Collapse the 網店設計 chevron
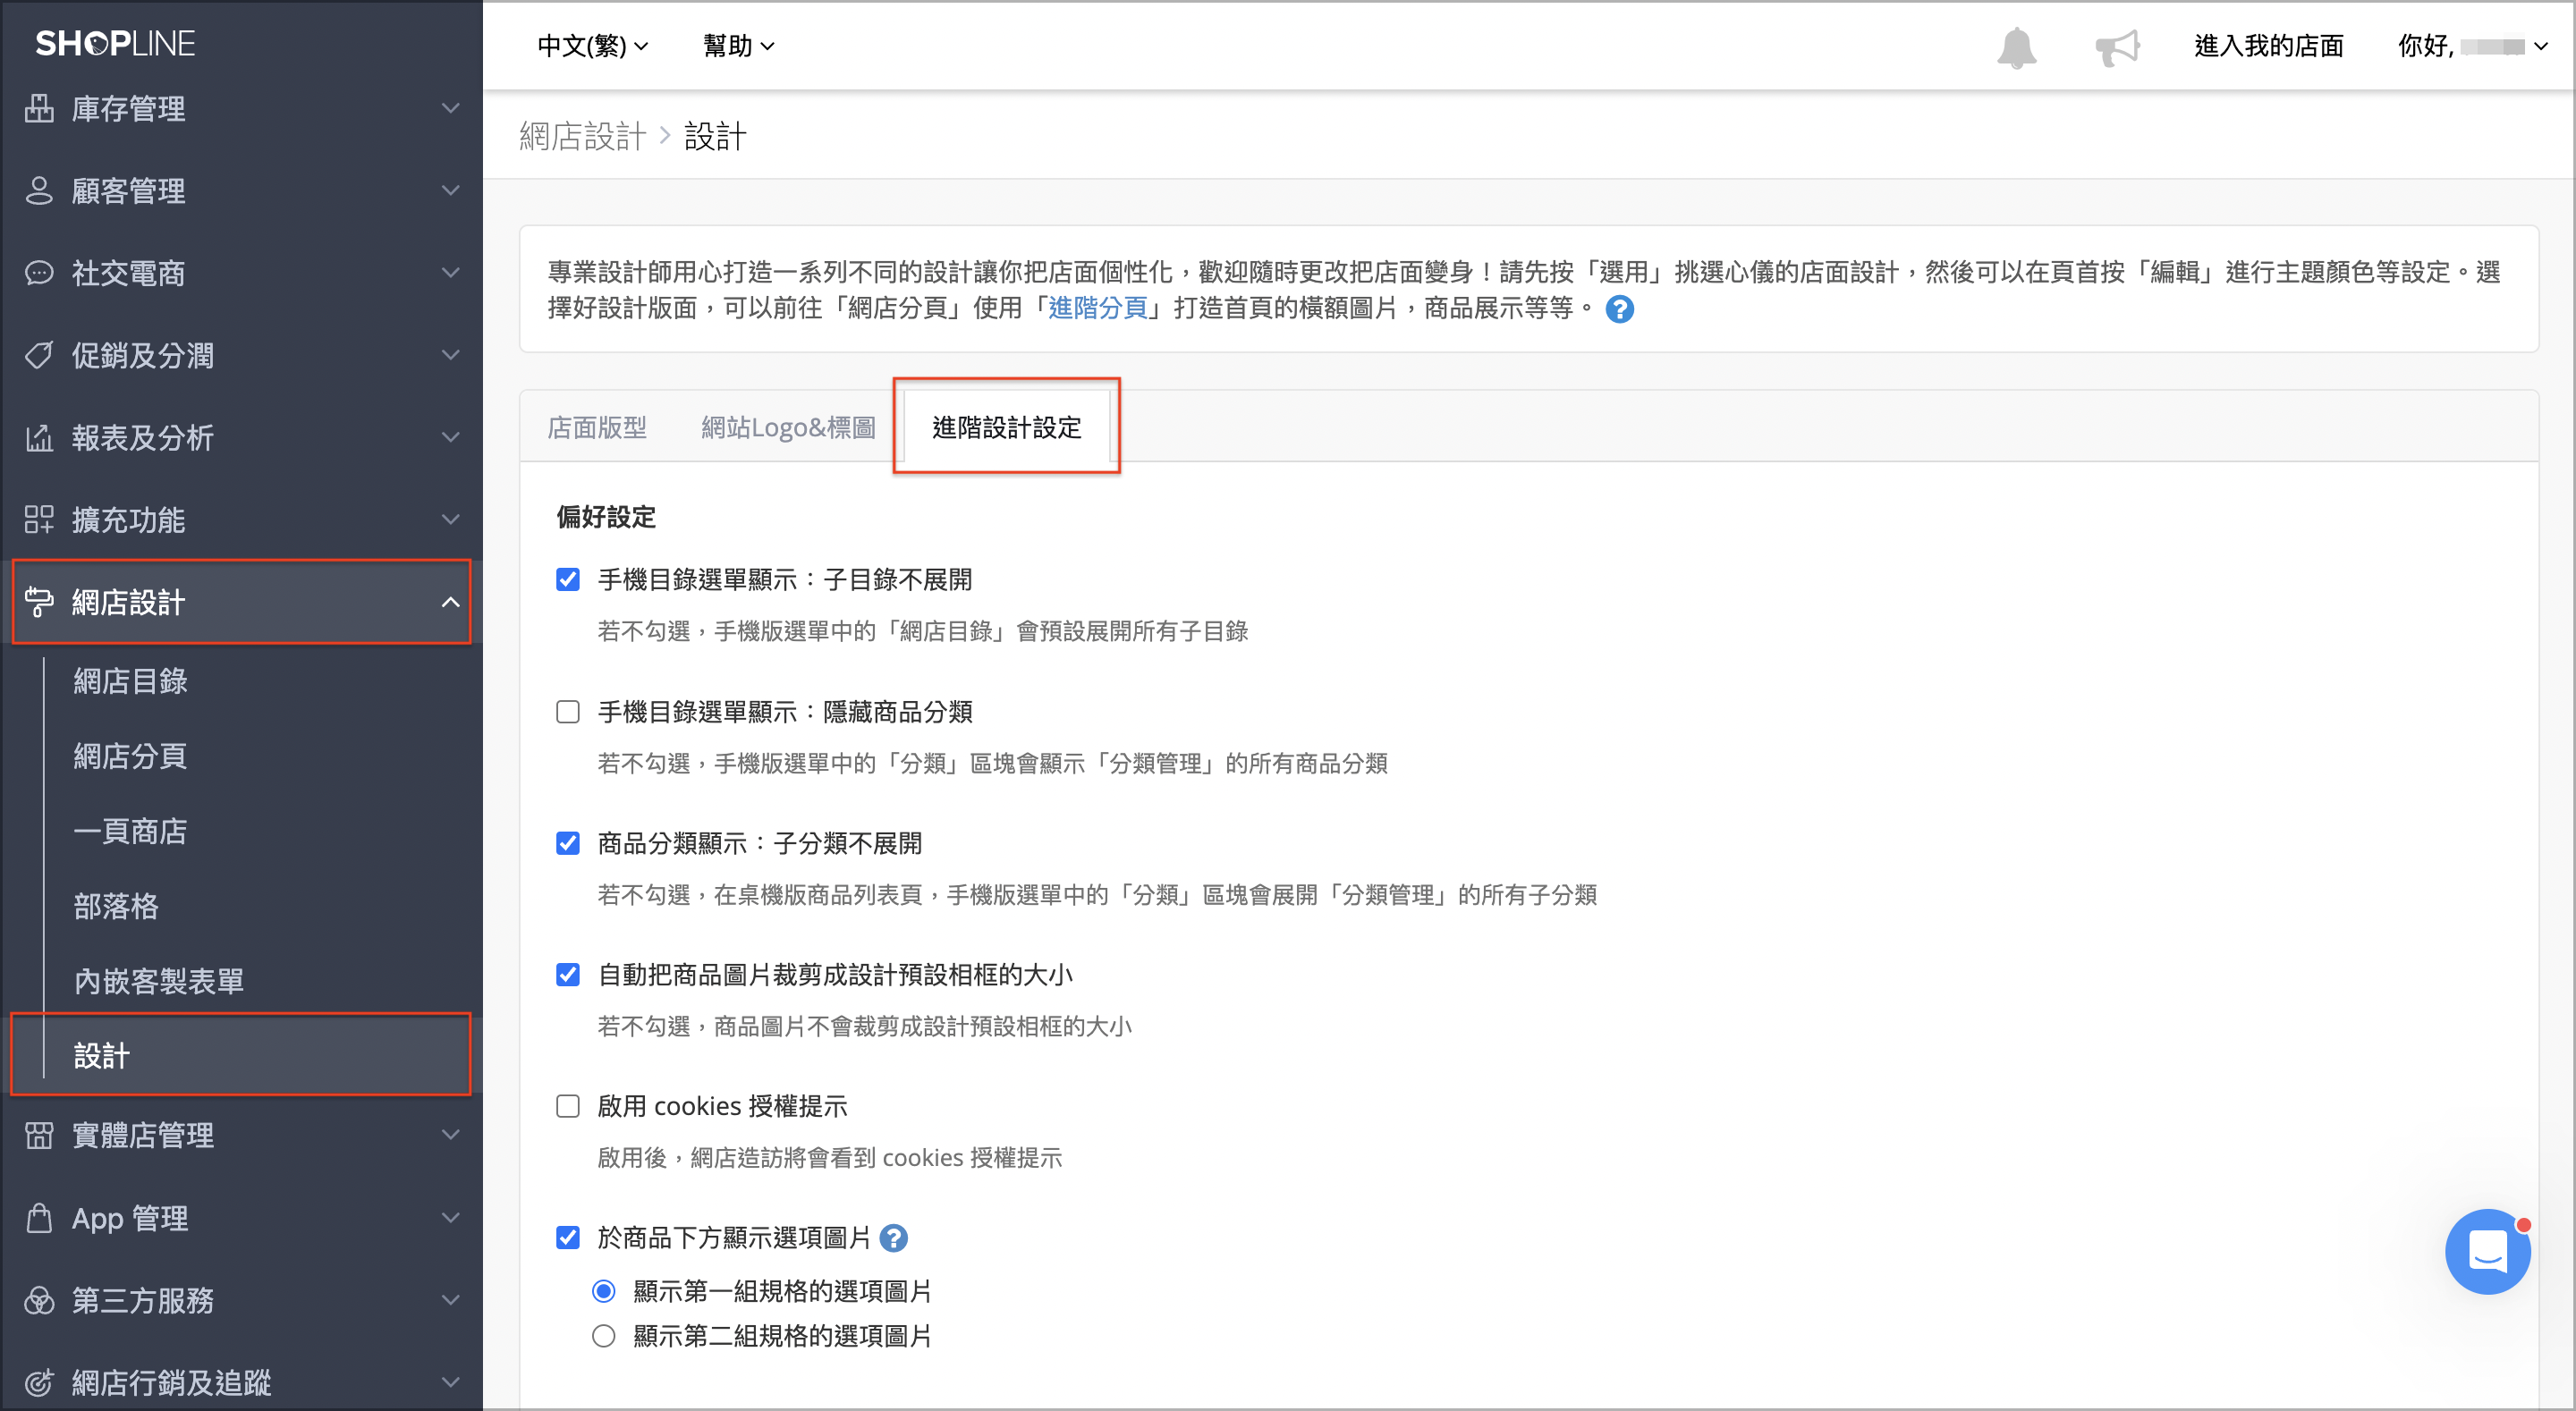The image size is (2576, 1411). click(451, 602)
